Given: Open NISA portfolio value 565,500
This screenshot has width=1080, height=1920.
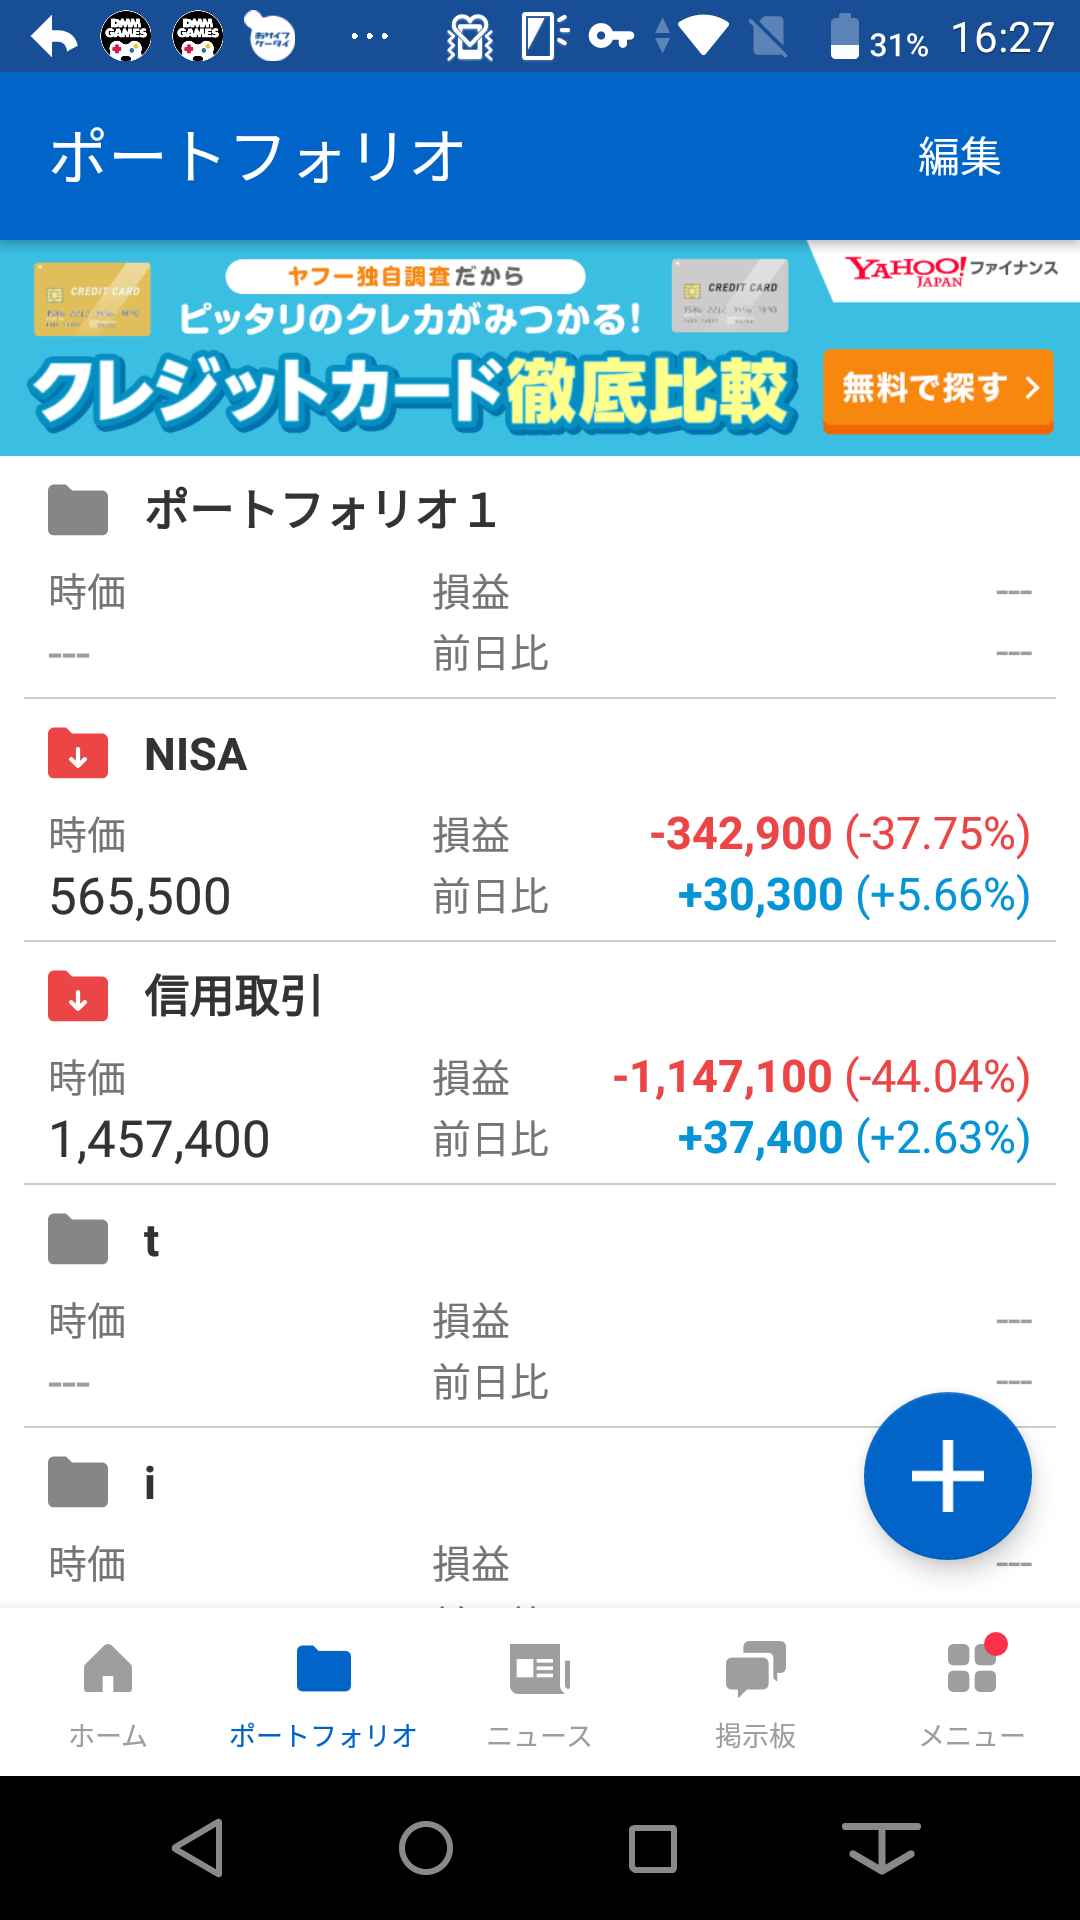Looking at the screenshot, I should [x=140, y=896].
